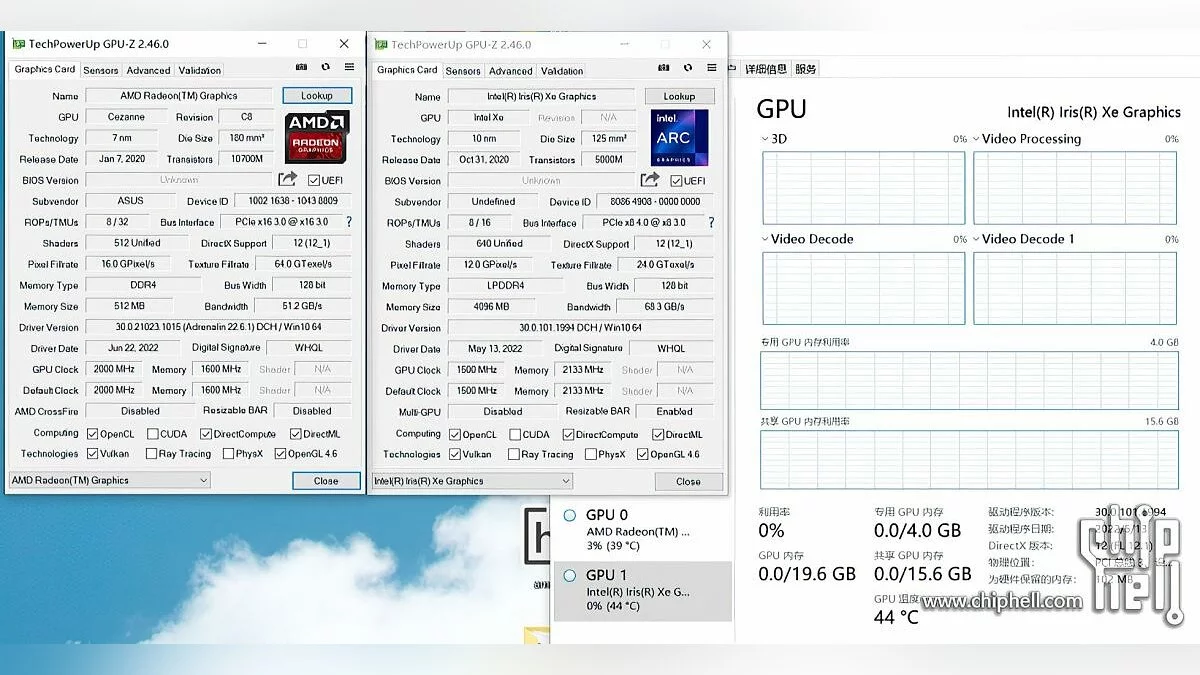Viewport: 1200px width, 675px height.
Task: Click the Bus Interface question mark for Intel GPU
Action: pos(711,223)
